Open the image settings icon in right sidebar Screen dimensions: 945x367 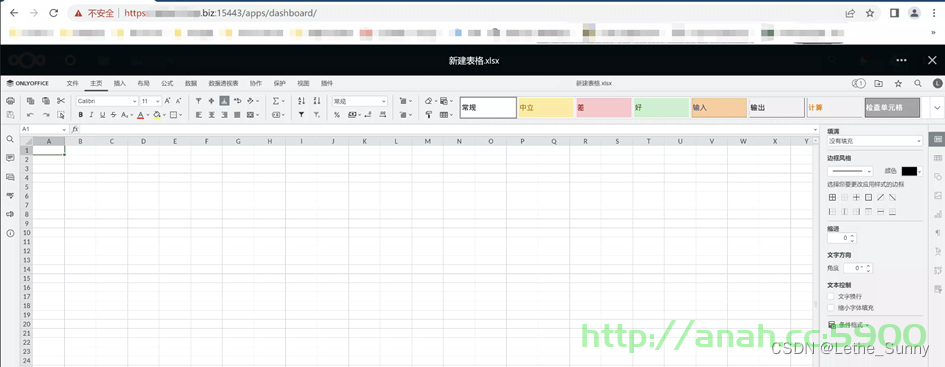click(x=937, y=195)
